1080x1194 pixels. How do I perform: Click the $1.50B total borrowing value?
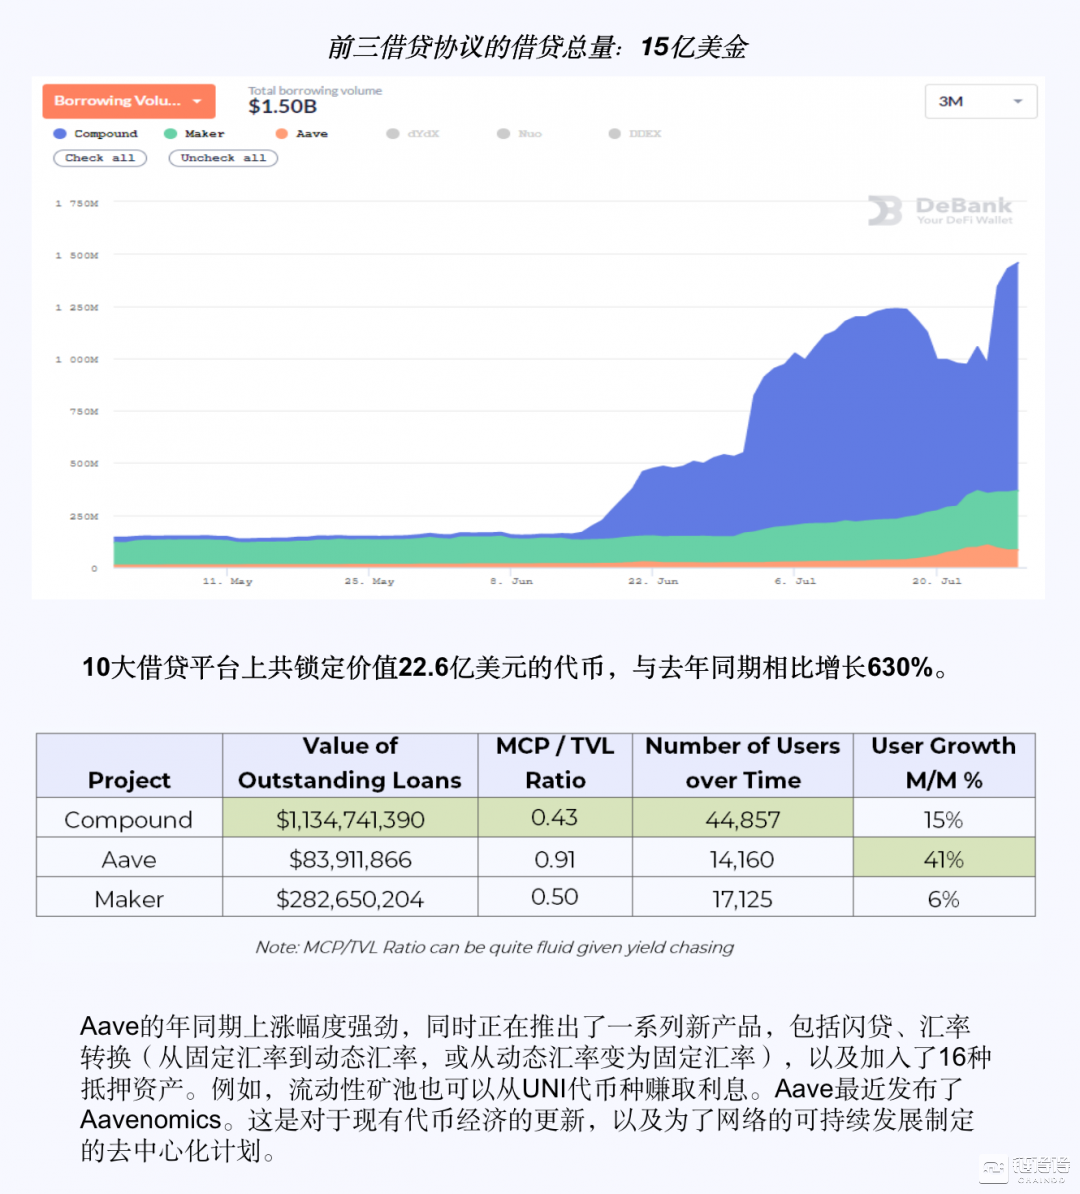[283, 107]
